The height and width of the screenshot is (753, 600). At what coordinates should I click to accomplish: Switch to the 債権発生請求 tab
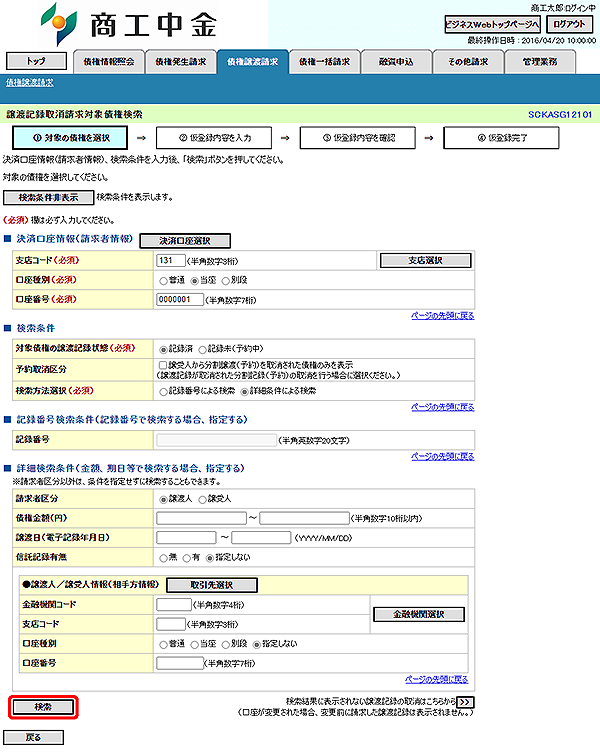(181, 62)
